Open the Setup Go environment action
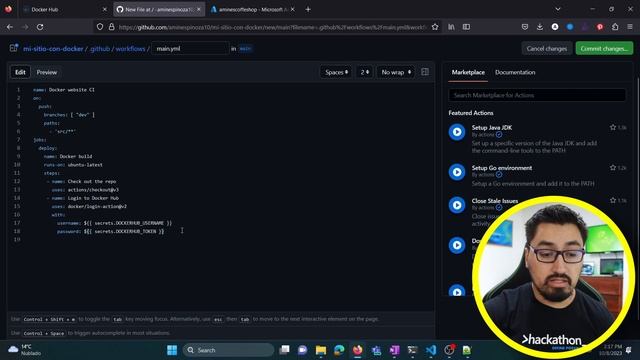The height and width of the screenshot is (360, 640). 502,168
